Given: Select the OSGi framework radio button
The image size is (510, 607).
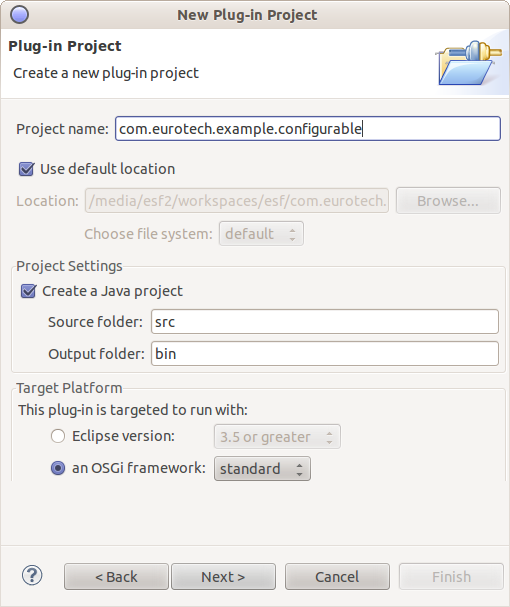Looking at the screenshot, I should tap(58, 468).
